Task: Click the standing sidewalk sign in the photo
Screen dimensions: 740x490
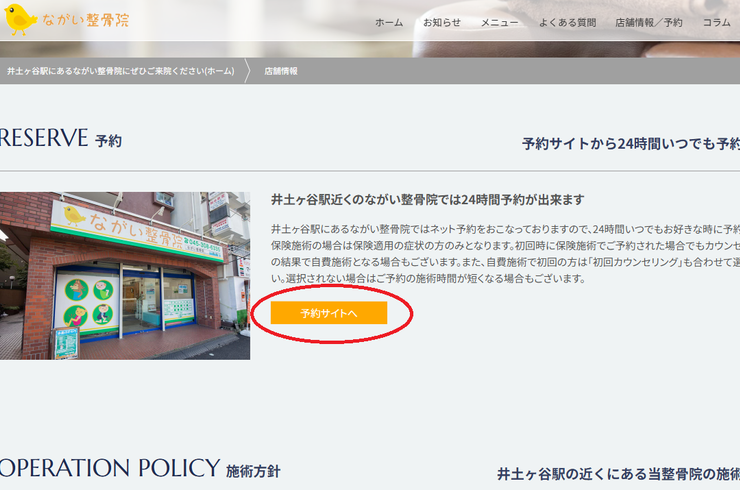Action: click(66, 342)
